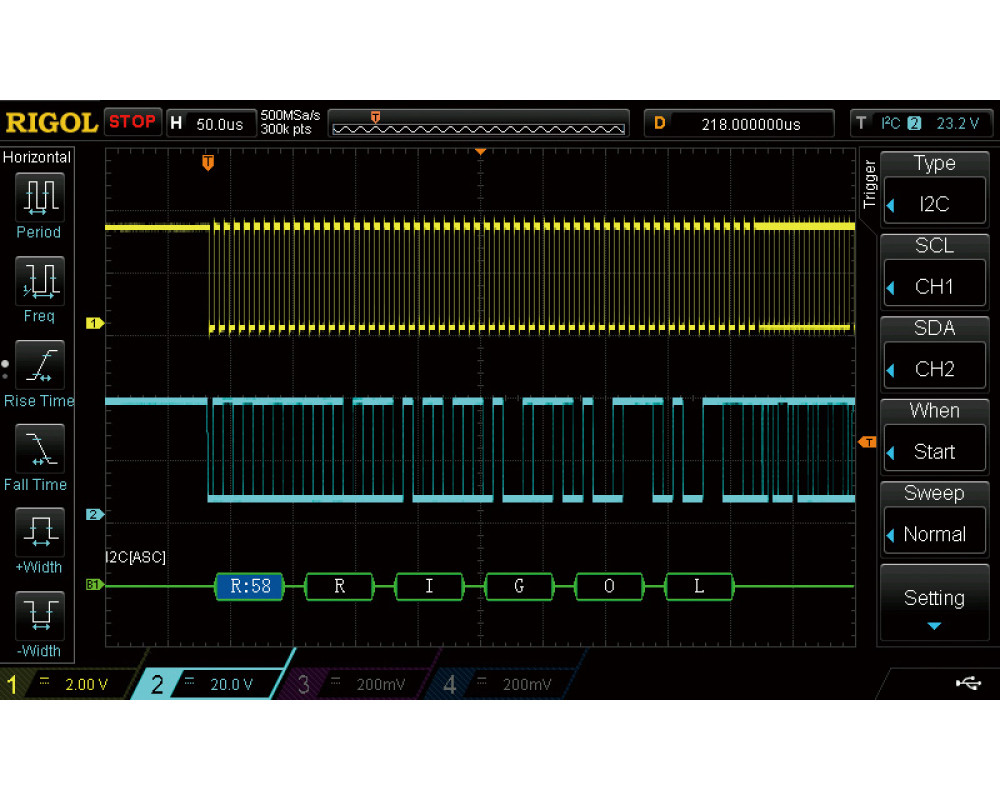Open the trigger Setting submenu

(934, 602)
